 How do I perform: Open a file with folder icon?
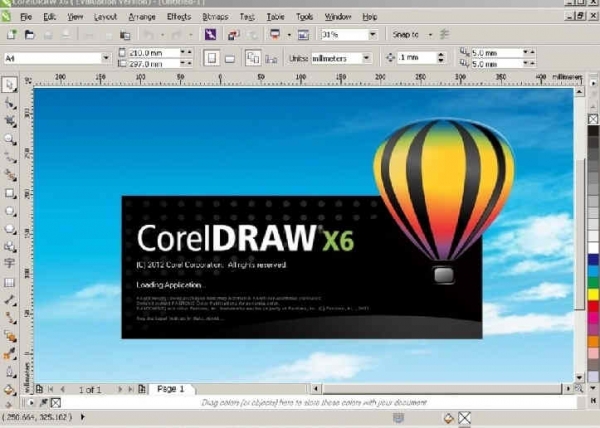(29, 35)
